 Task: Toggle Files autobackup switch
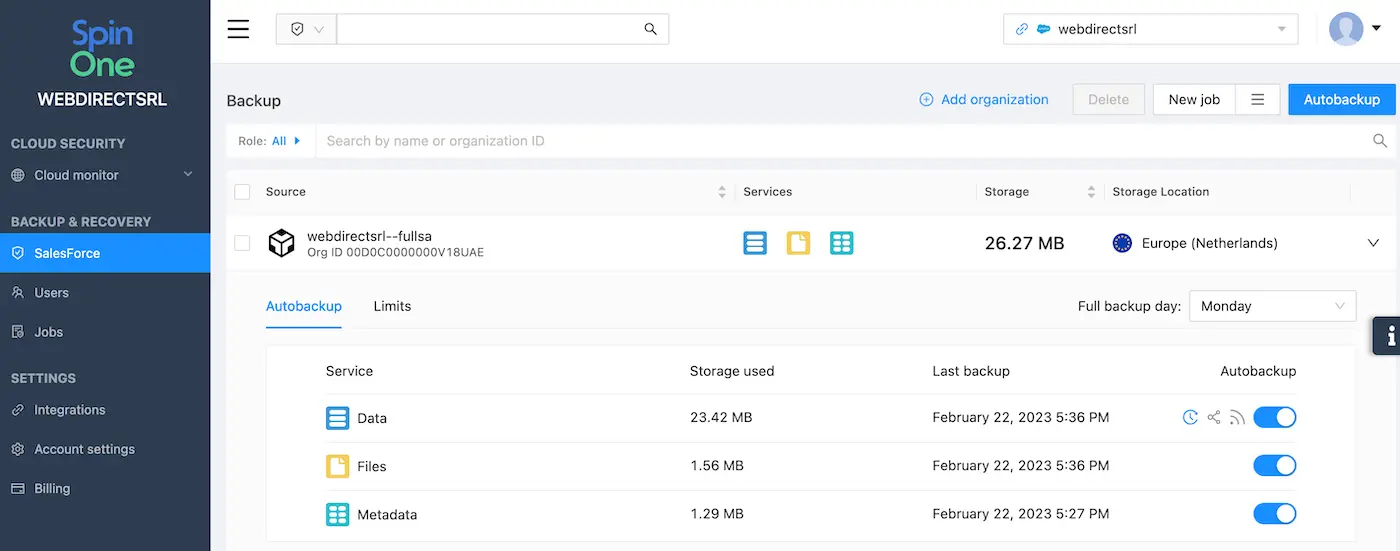tap(1275, 465)
